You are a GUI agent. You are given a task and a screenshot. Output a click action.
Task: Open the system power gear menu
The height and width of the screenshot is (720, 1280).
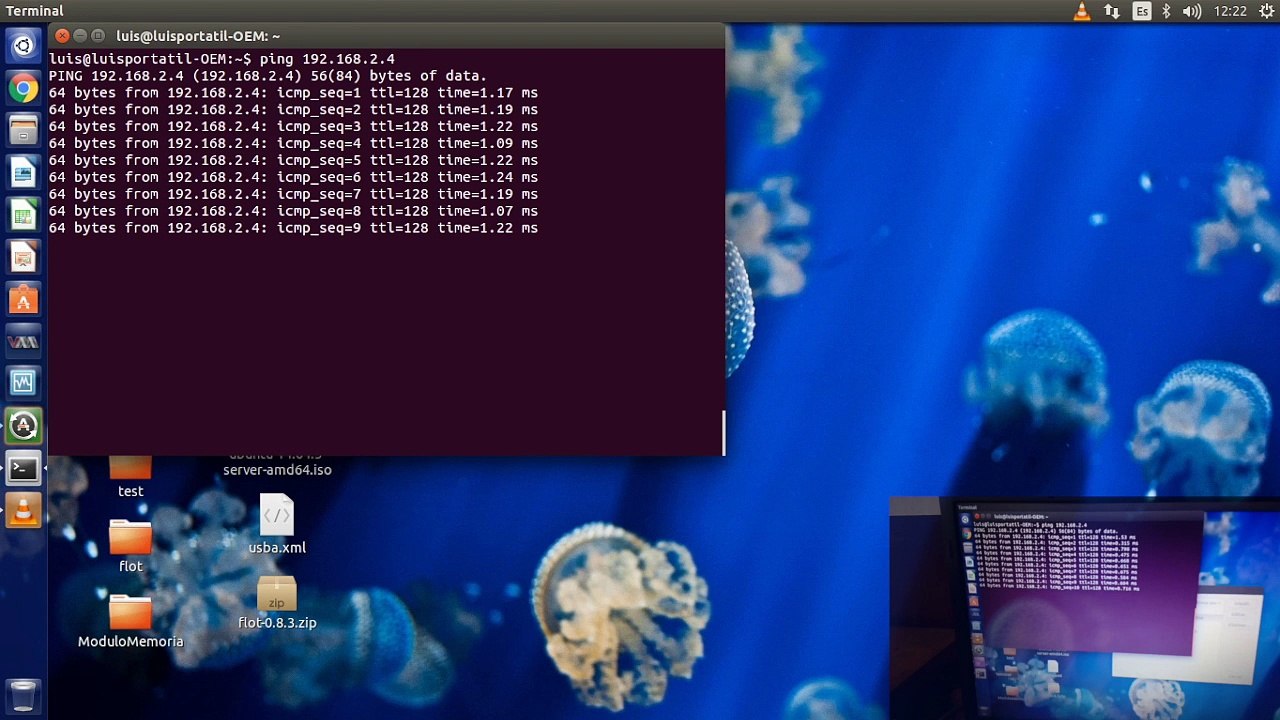pyautogui.click(x=1266, y=11)
